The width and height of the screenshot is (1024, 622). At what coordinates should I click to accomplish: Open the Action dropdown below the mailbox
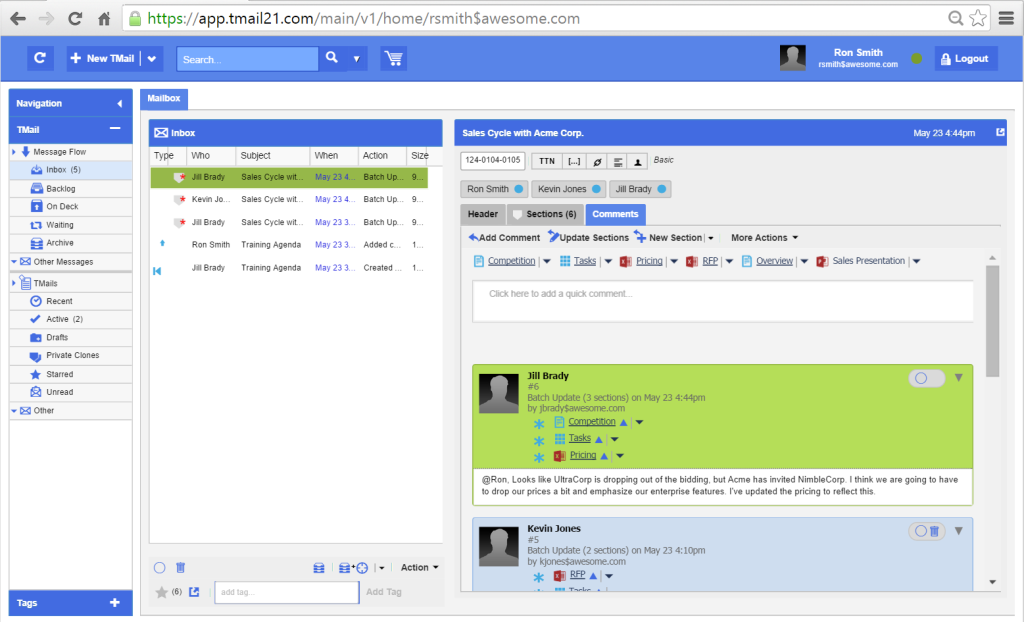coord(417,566)
